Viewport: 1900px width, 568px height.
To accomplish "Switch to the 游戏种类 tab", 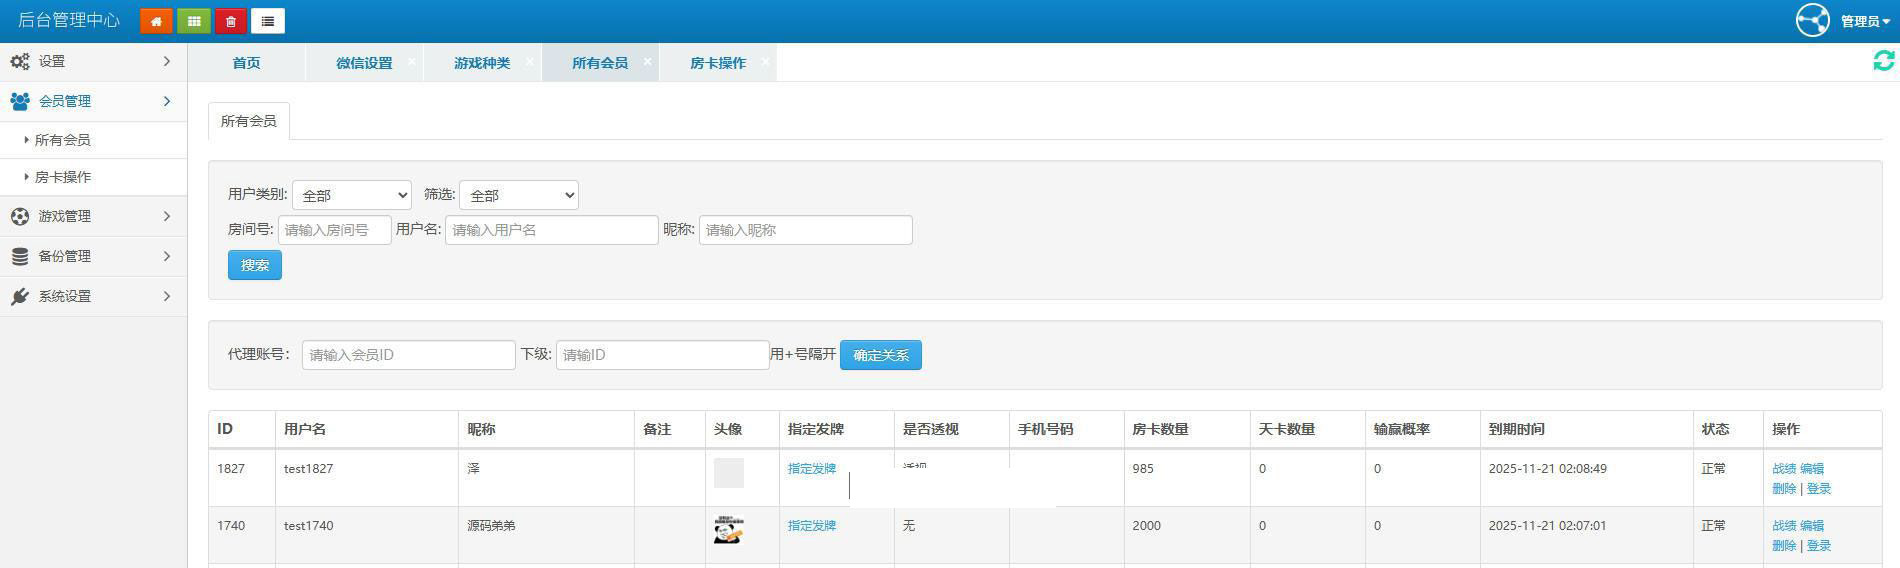I will coord(482,63).
